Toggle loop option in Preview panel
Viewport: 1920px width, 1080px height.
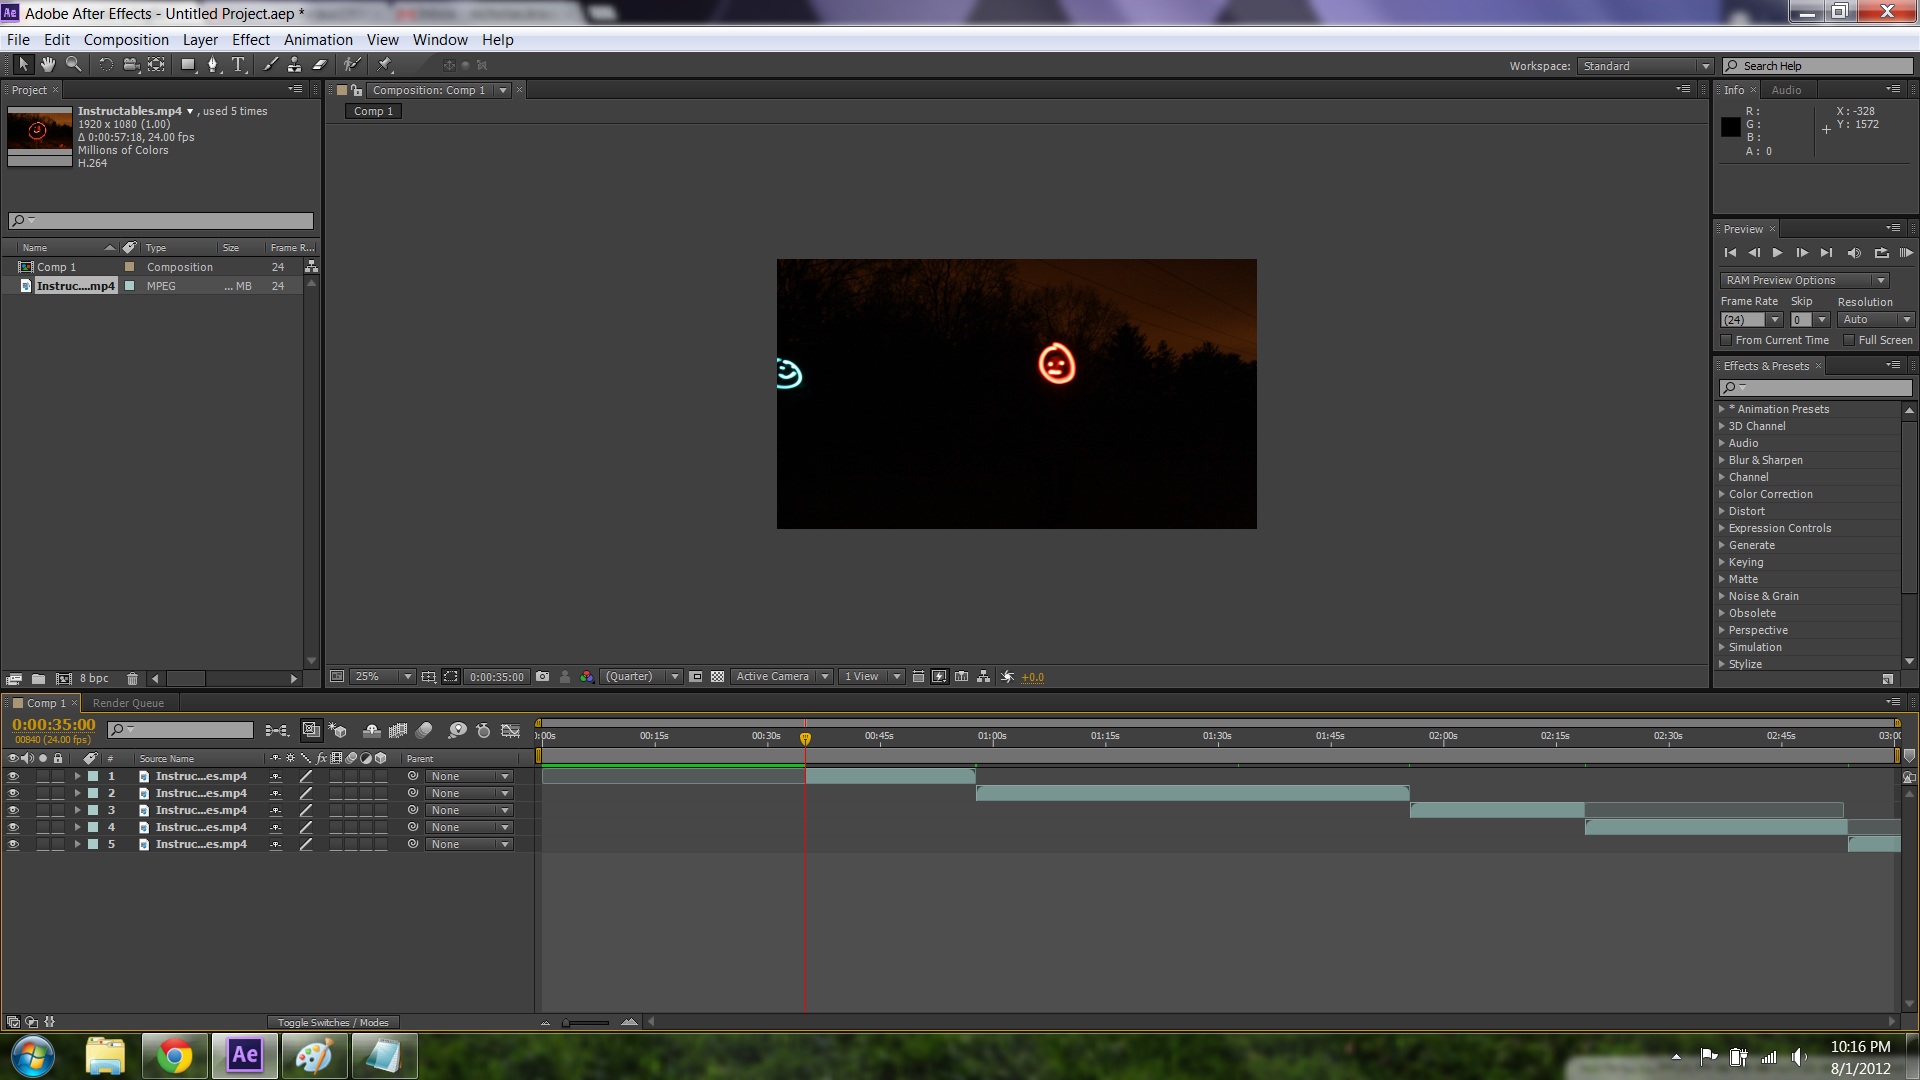click(1881, 253)
